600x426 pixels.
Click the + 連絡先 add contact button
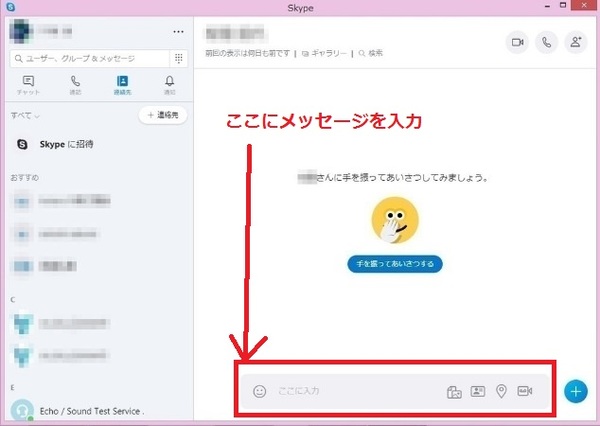point(163,115)
